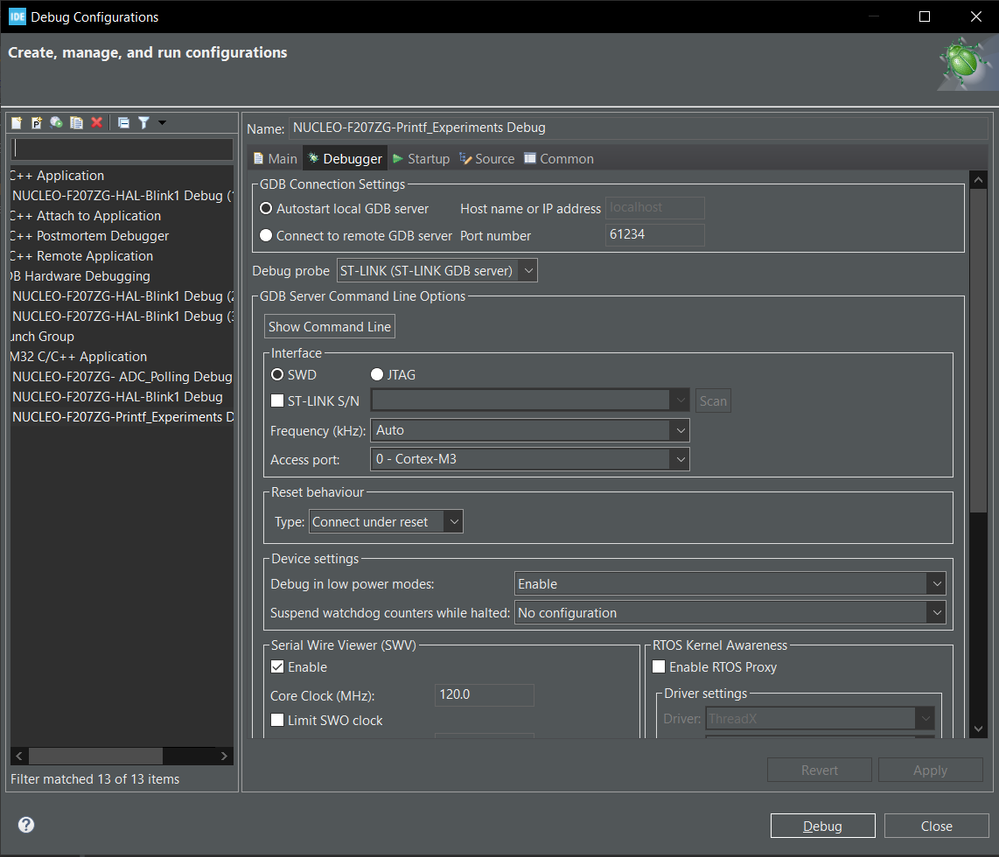
Task: Enable the ST-LINK S/N checkbox
Action: point(278,401)
